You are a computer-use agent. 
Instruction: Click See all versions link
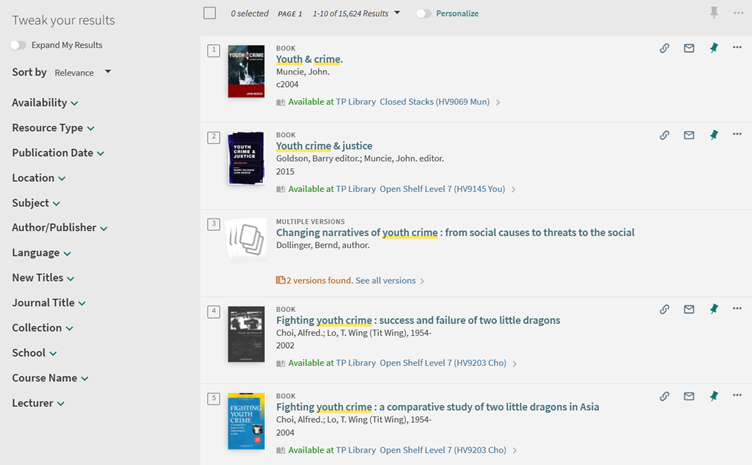pos(386,281)
